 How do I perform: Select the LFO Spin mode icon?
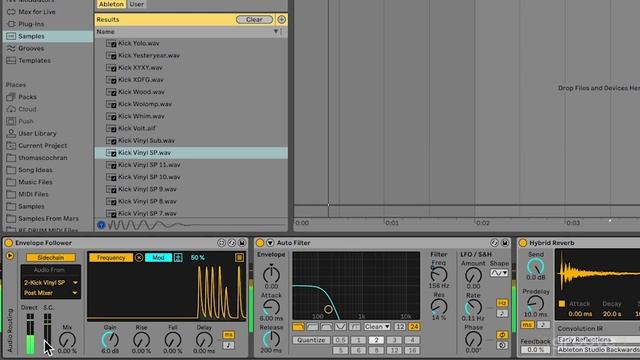tap(502, 345)
